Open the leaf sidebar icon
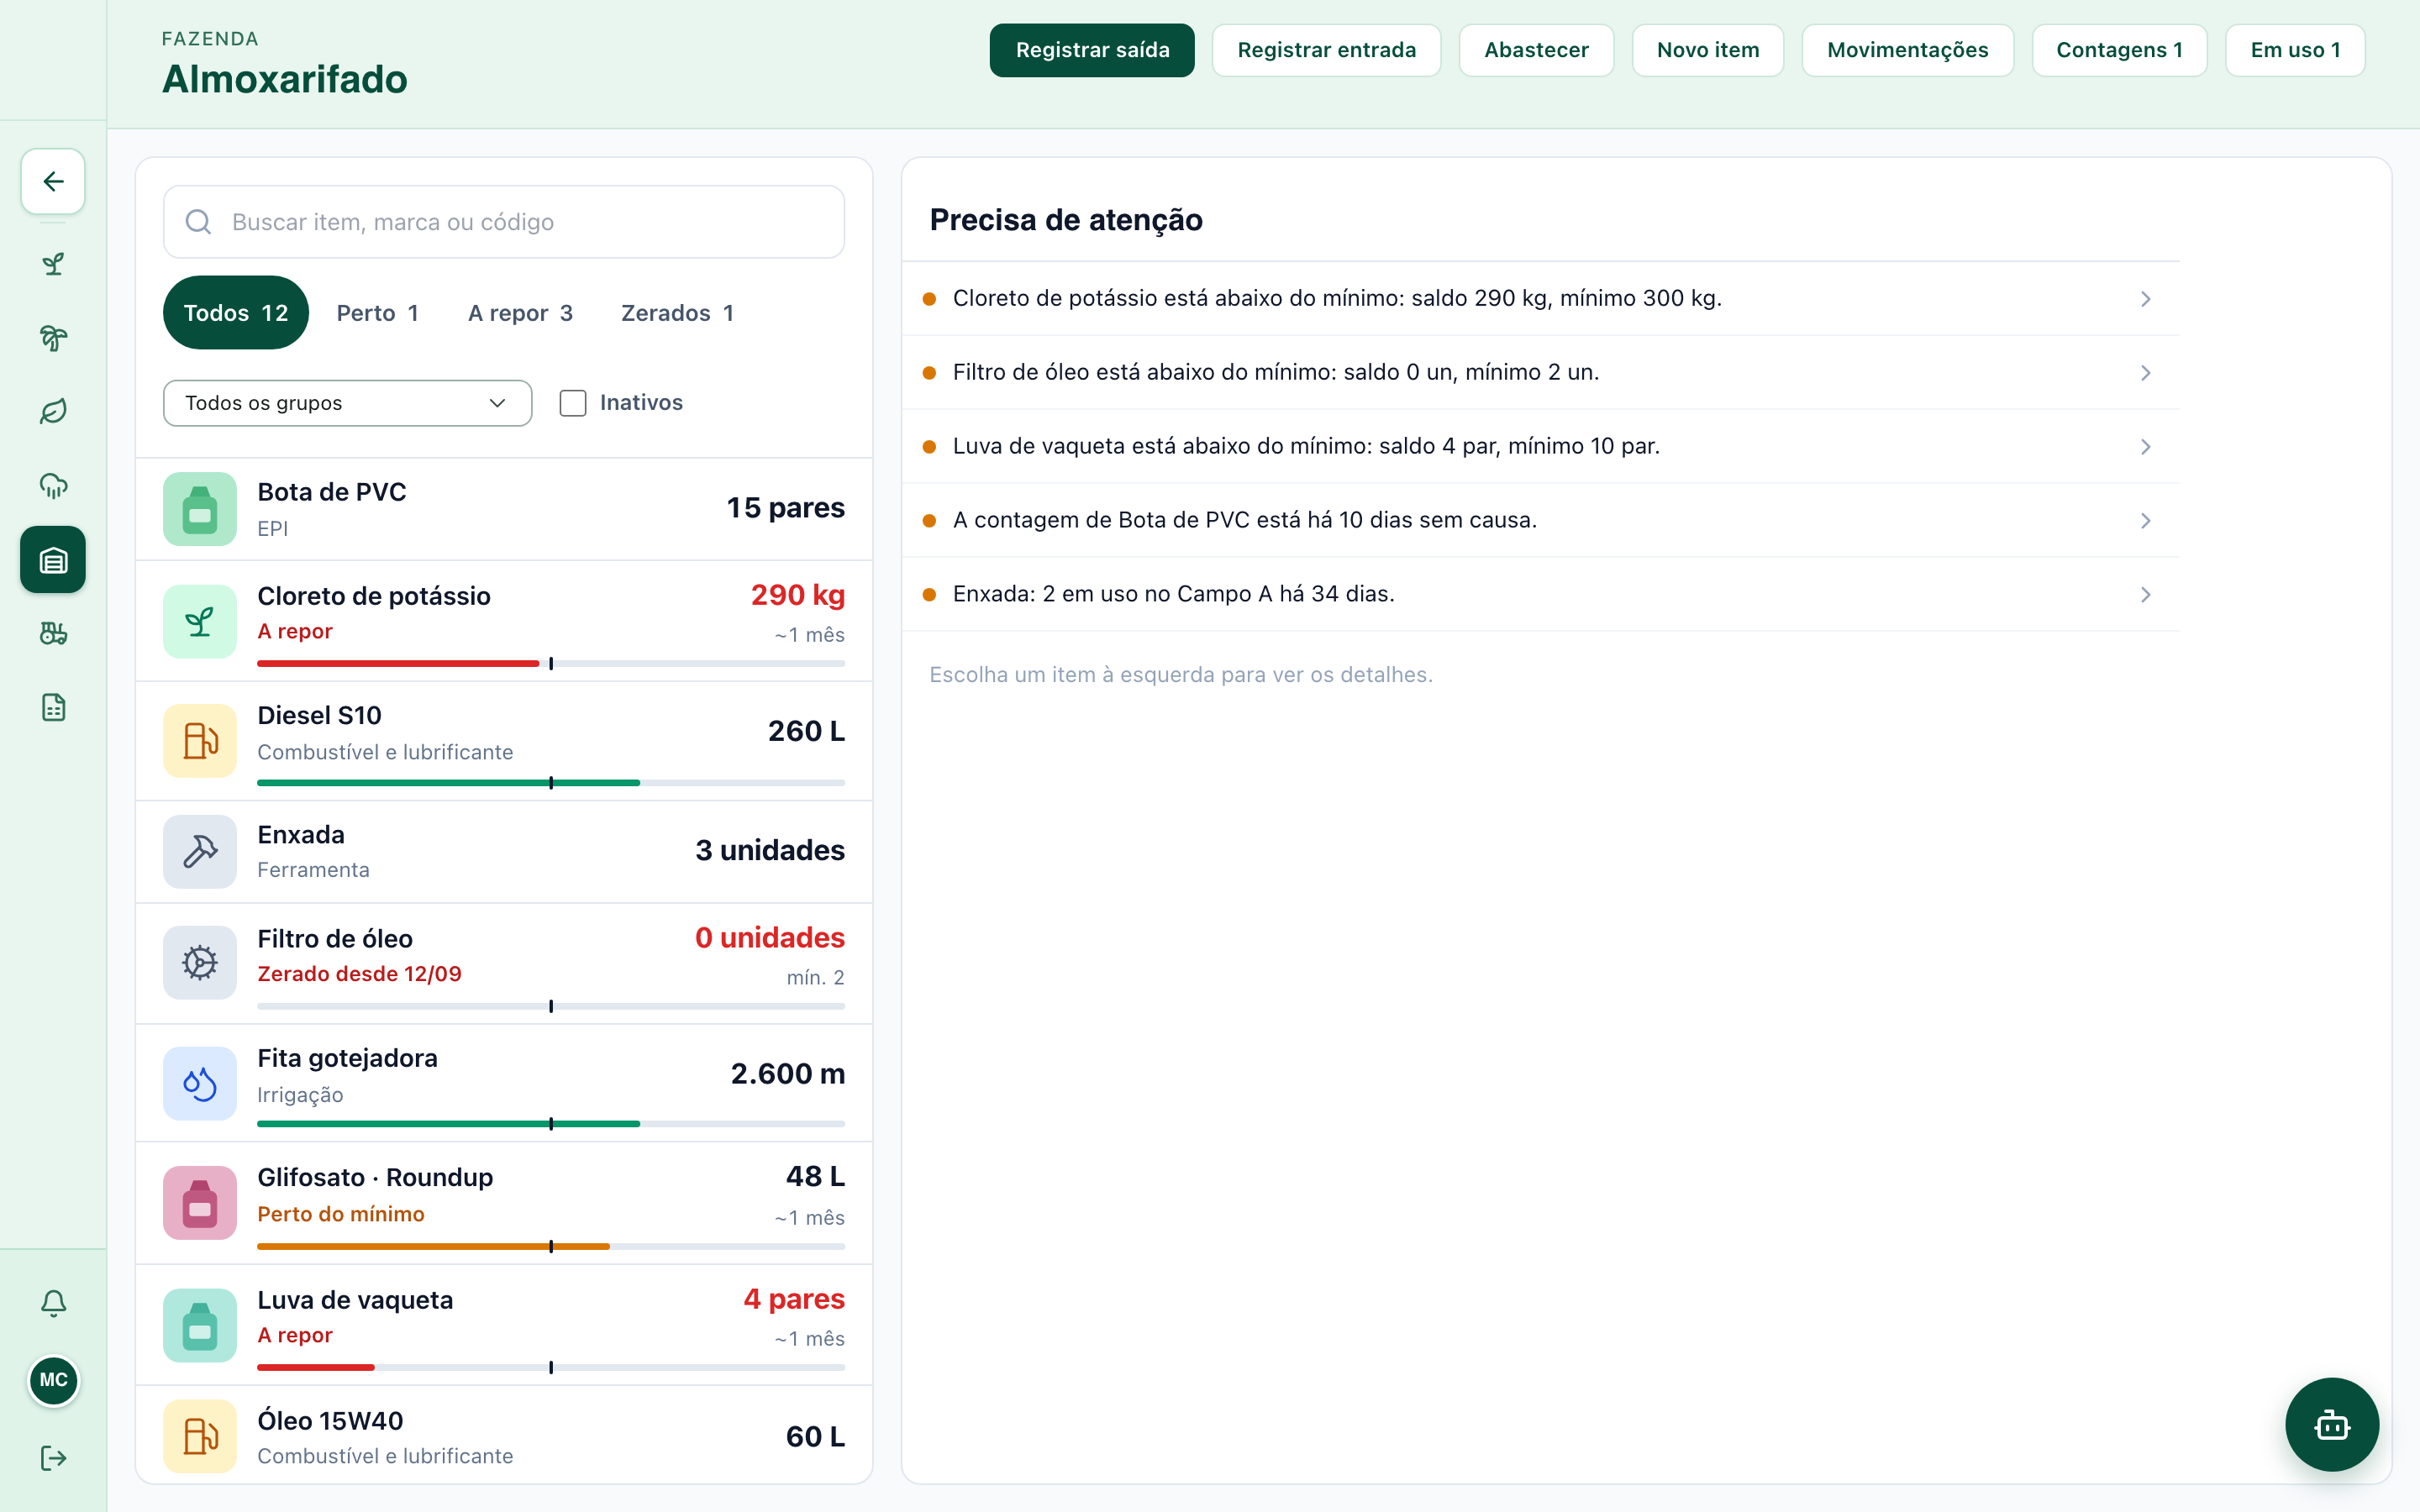This screenshot has width=2420, height=1512. click(53, 412)
